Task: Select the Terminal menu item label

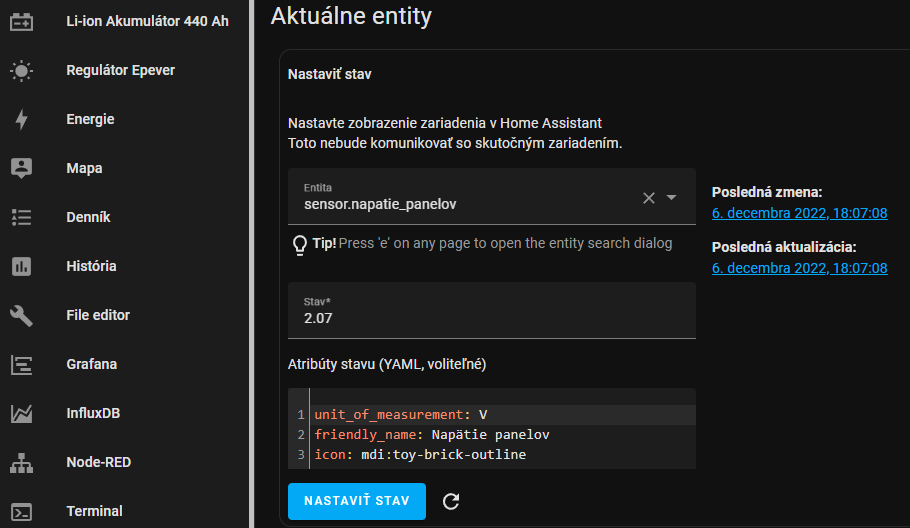Action: 94,511
